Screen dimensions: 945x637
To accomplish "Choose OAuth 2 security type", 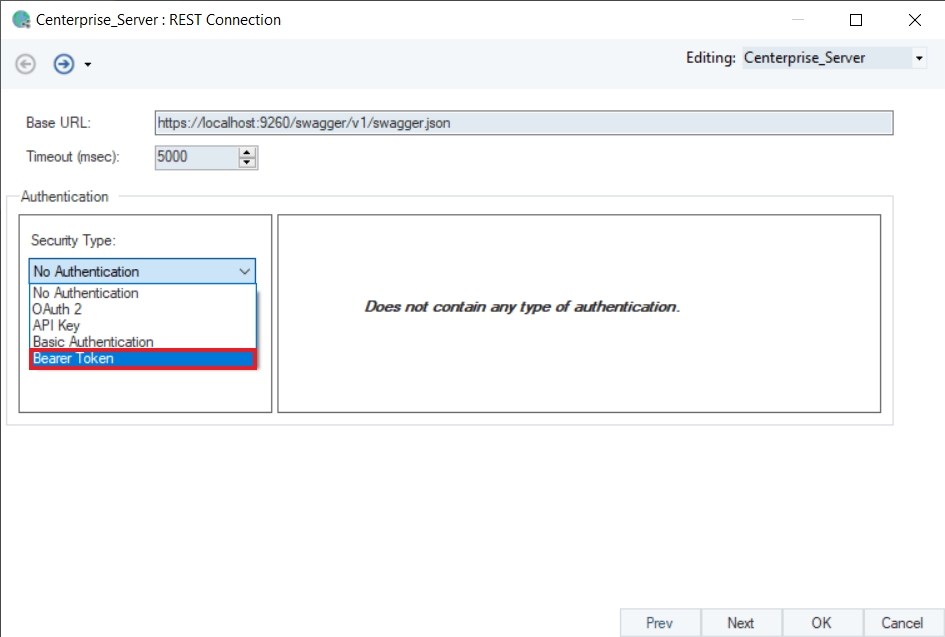I will [x=57, y=309].
